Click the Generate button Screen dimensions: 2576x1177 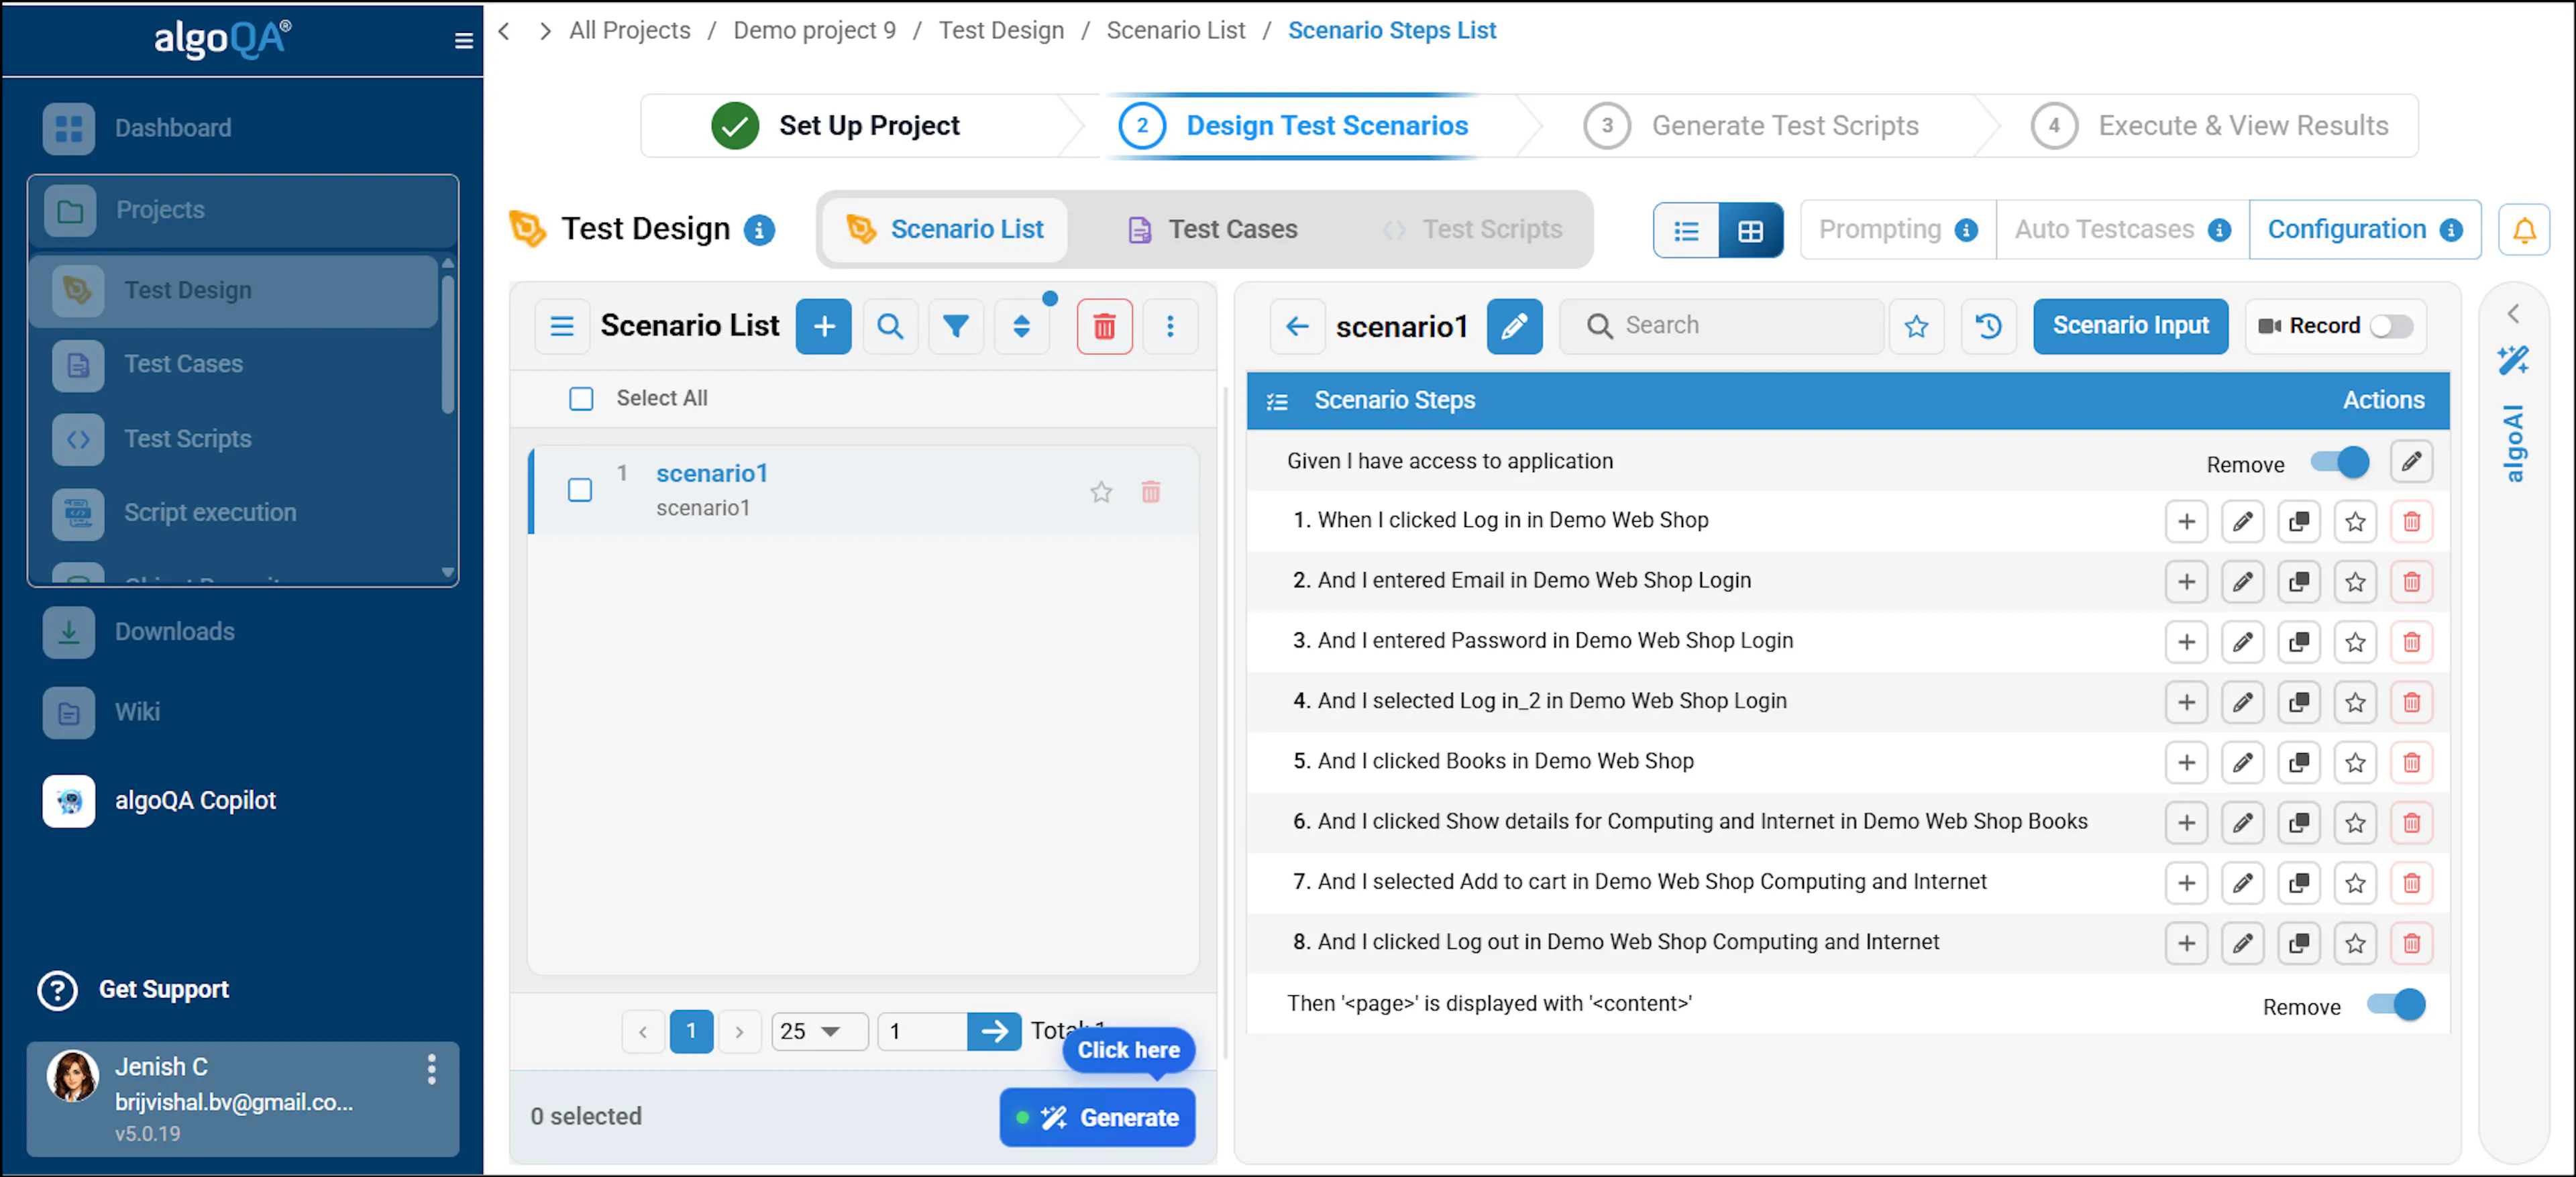pos(1097,1117)
